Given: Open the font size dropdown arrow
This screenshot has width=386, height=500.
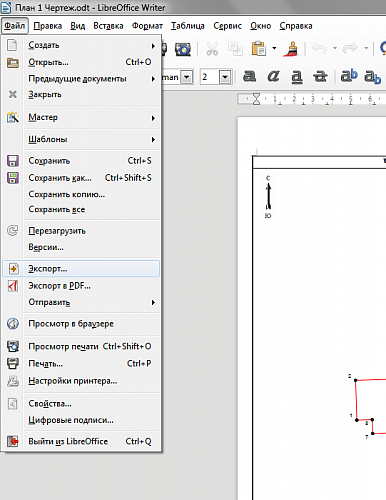Looking at the screenshot, I should (225, 77).
